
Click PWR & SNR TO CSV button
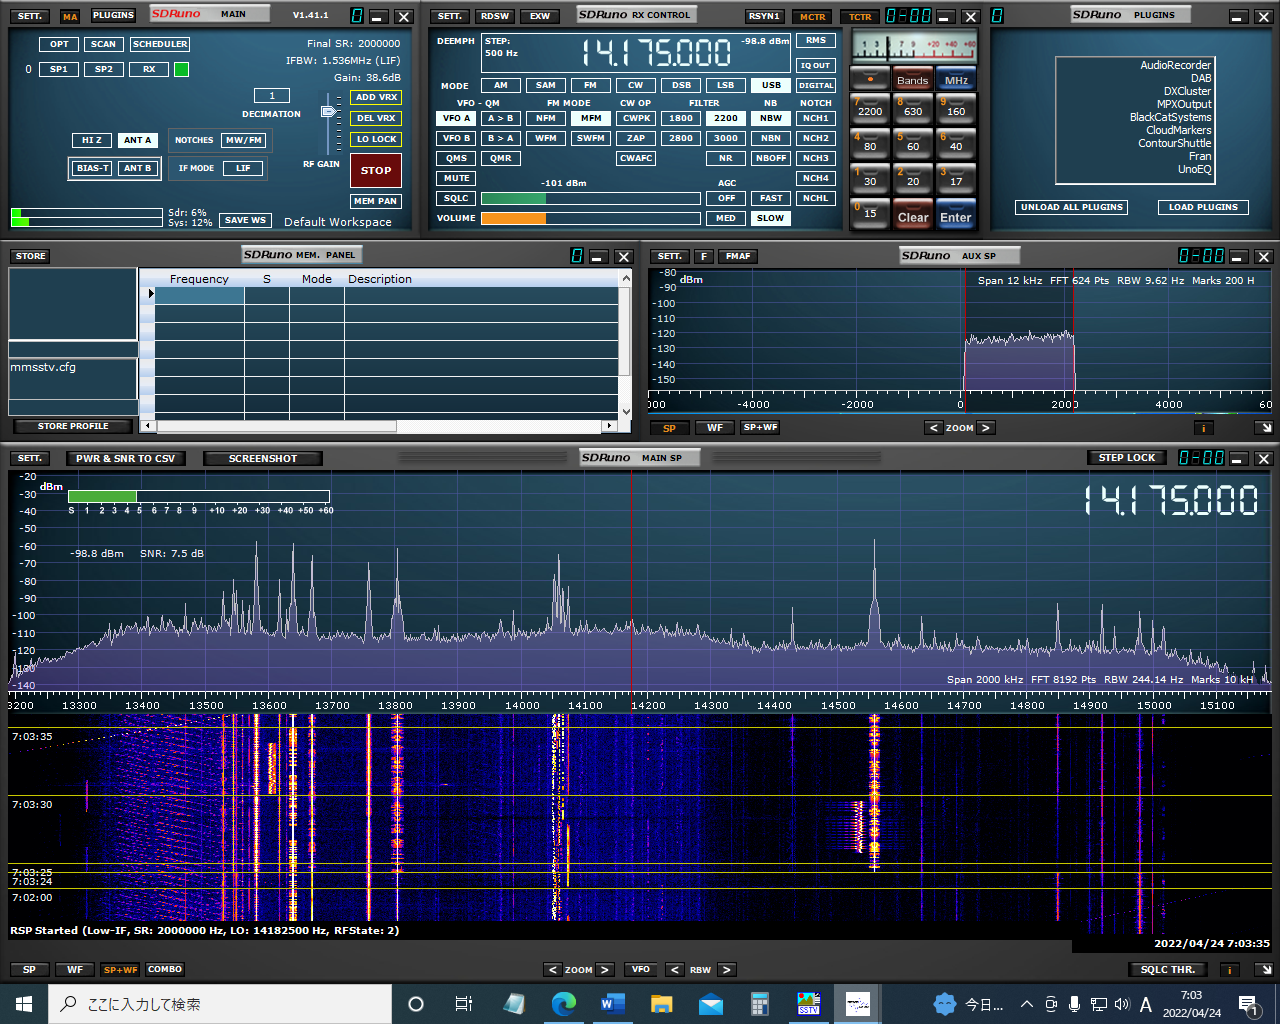pos(125,458)
